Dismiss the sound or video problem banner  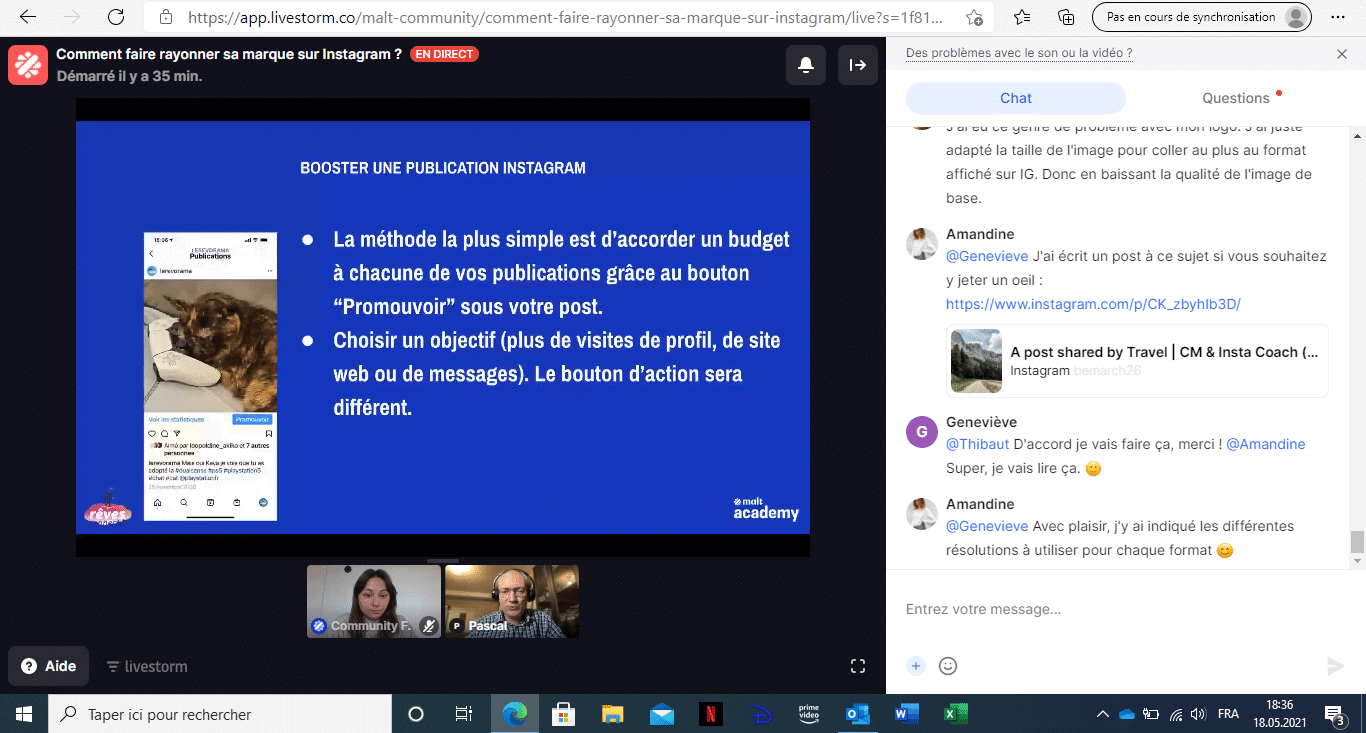[1342, 54]
